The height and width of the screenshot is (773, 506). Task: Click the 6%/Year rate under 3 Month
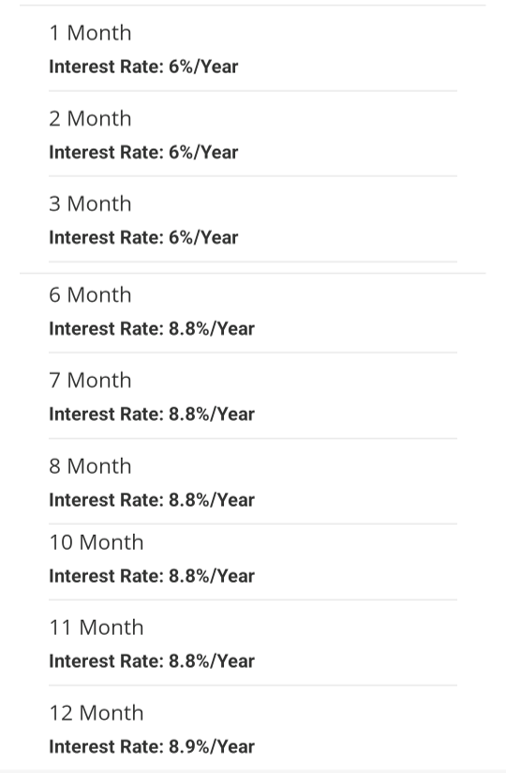[203, 238]
